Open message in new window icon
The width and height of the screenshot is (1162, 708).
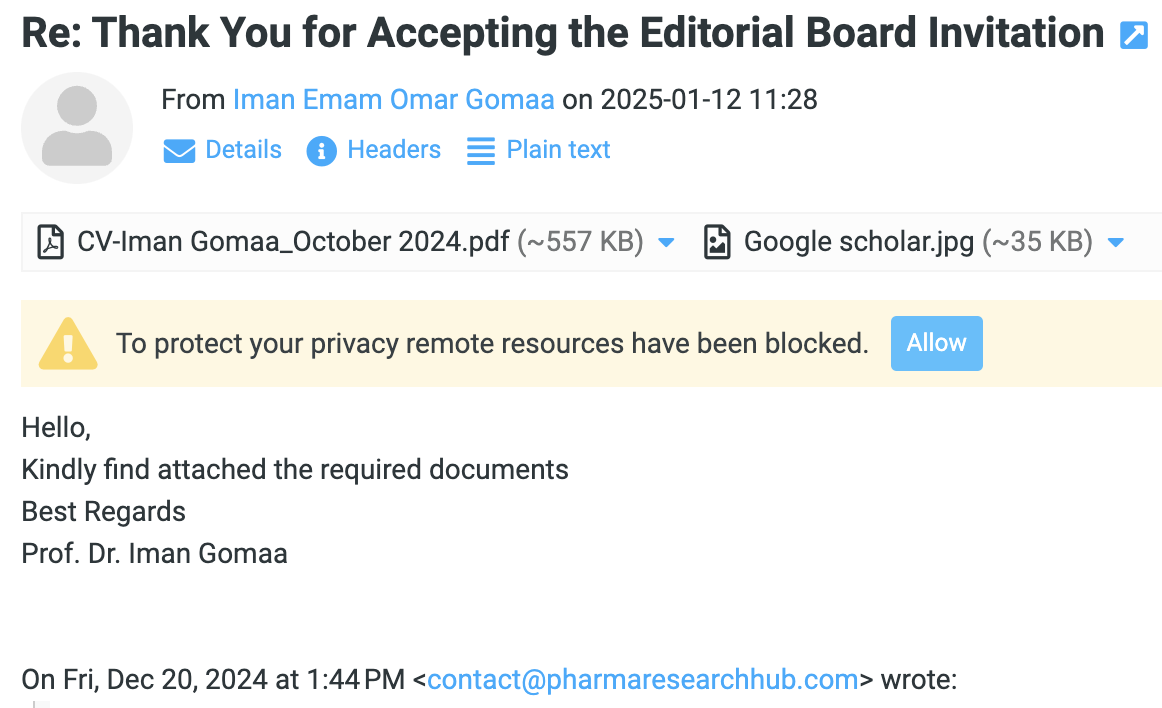[x=1134, y=36]
